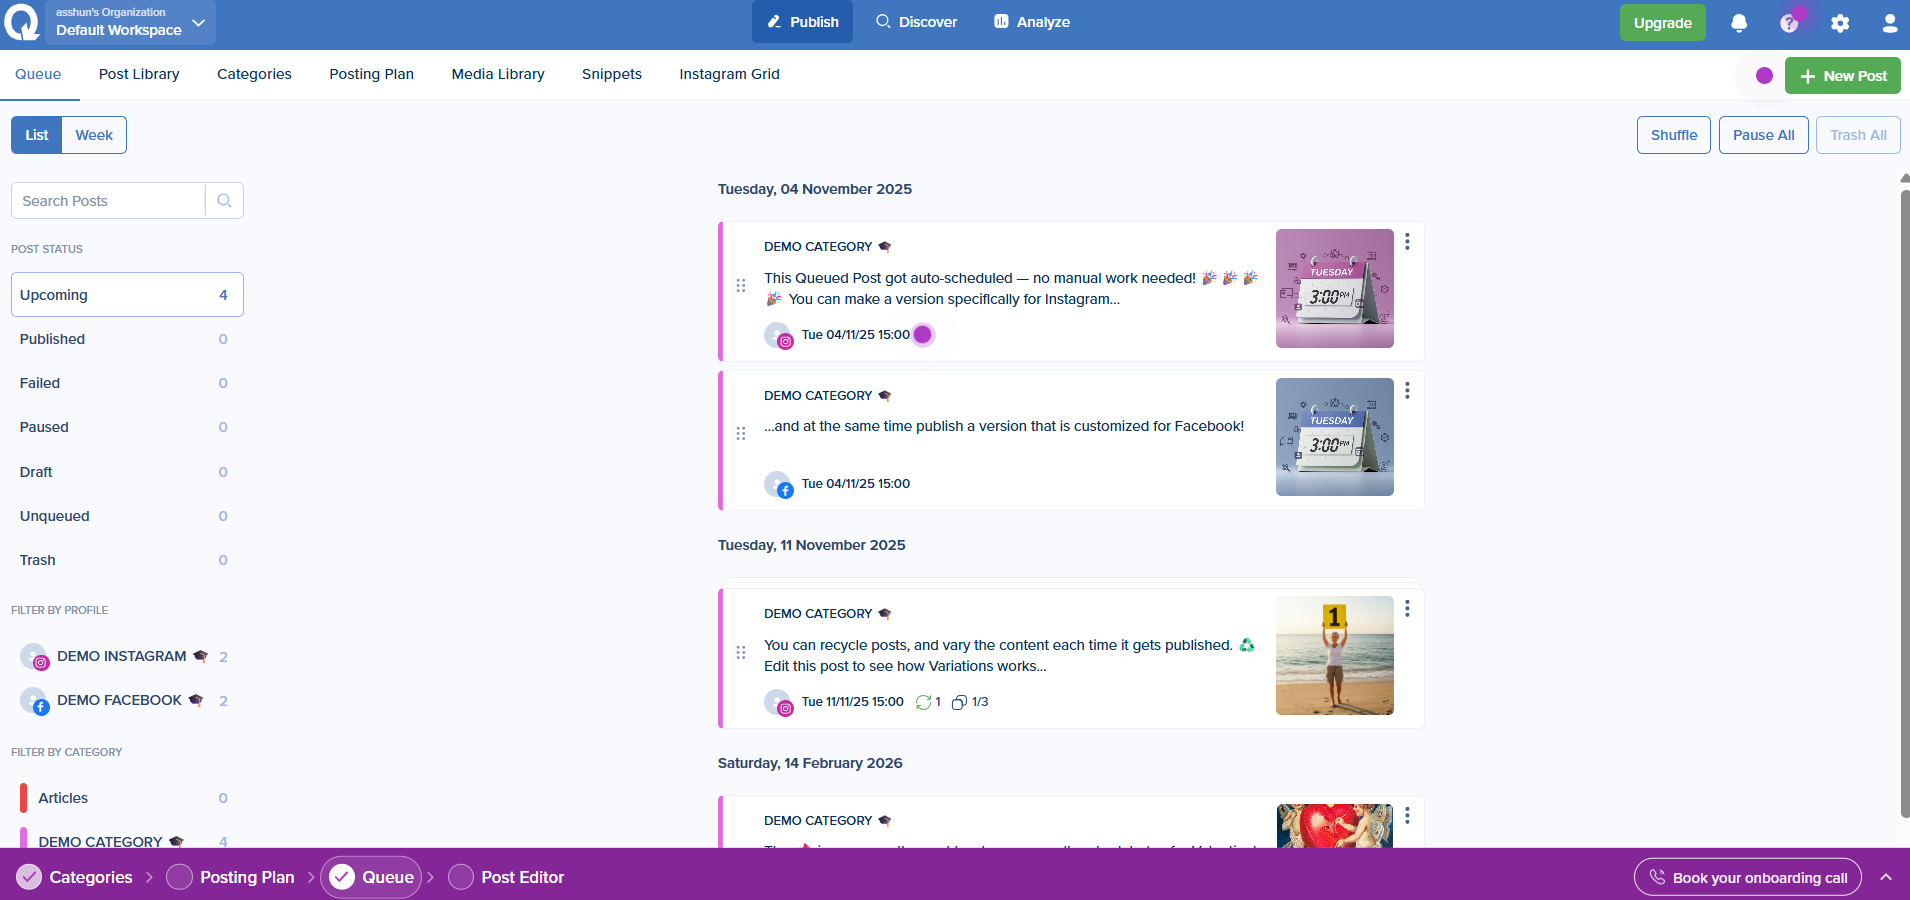Click the red Articles category color bar

(24, 798)
